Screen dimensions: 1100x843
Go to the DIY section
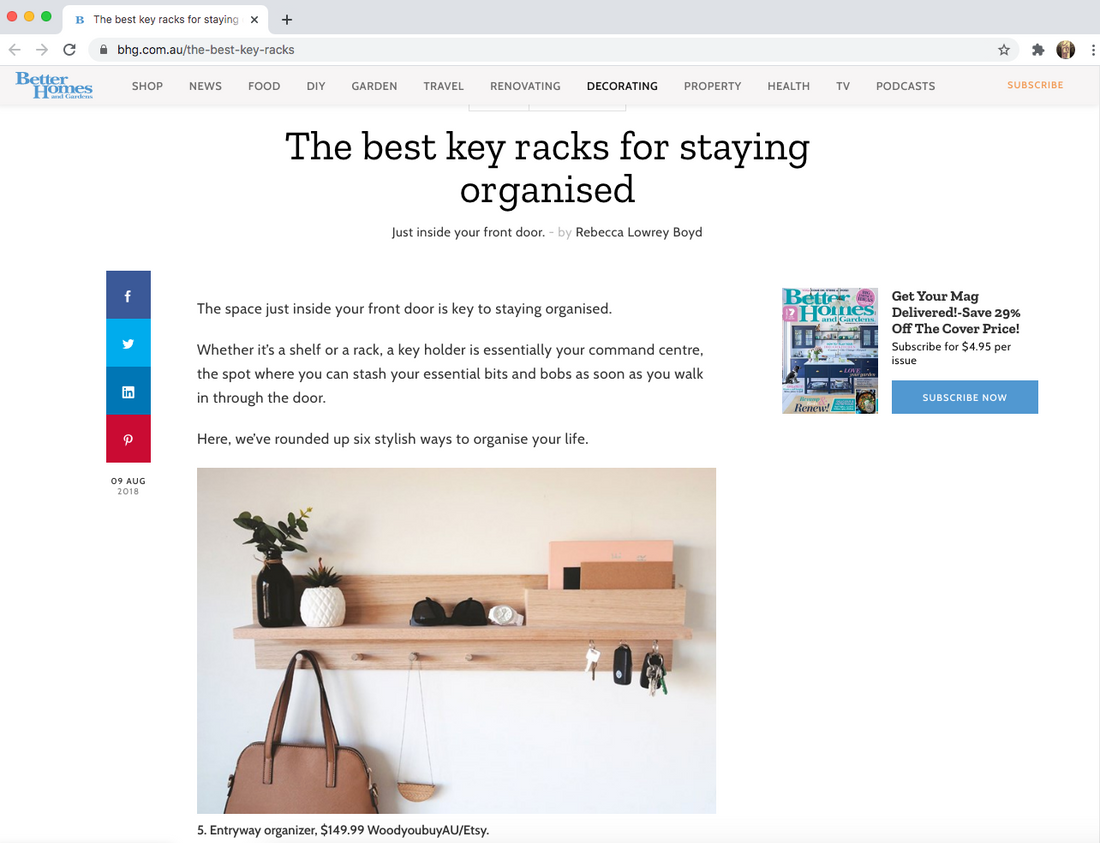click(x=316, y=86)
